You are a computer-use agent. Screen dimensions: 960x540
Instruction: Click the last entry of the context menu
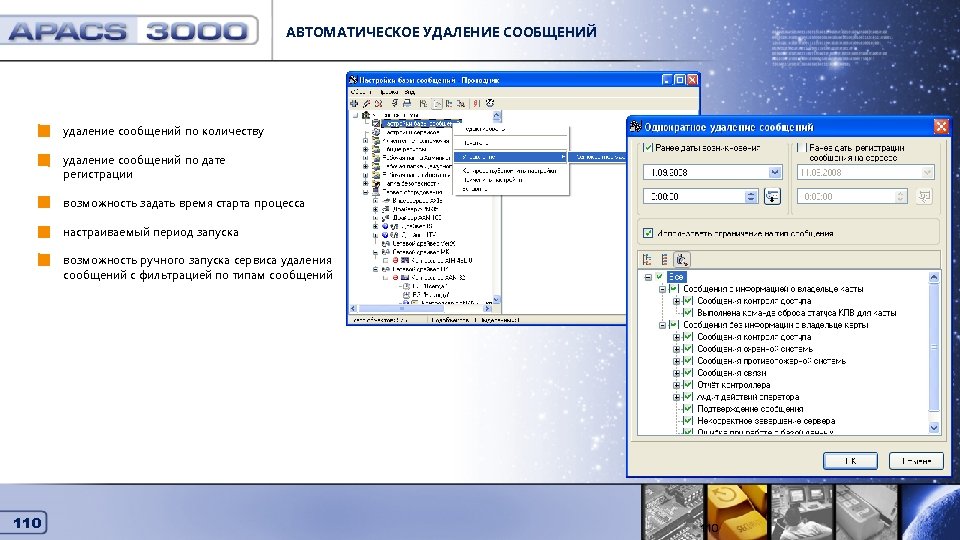click(475, 189)
